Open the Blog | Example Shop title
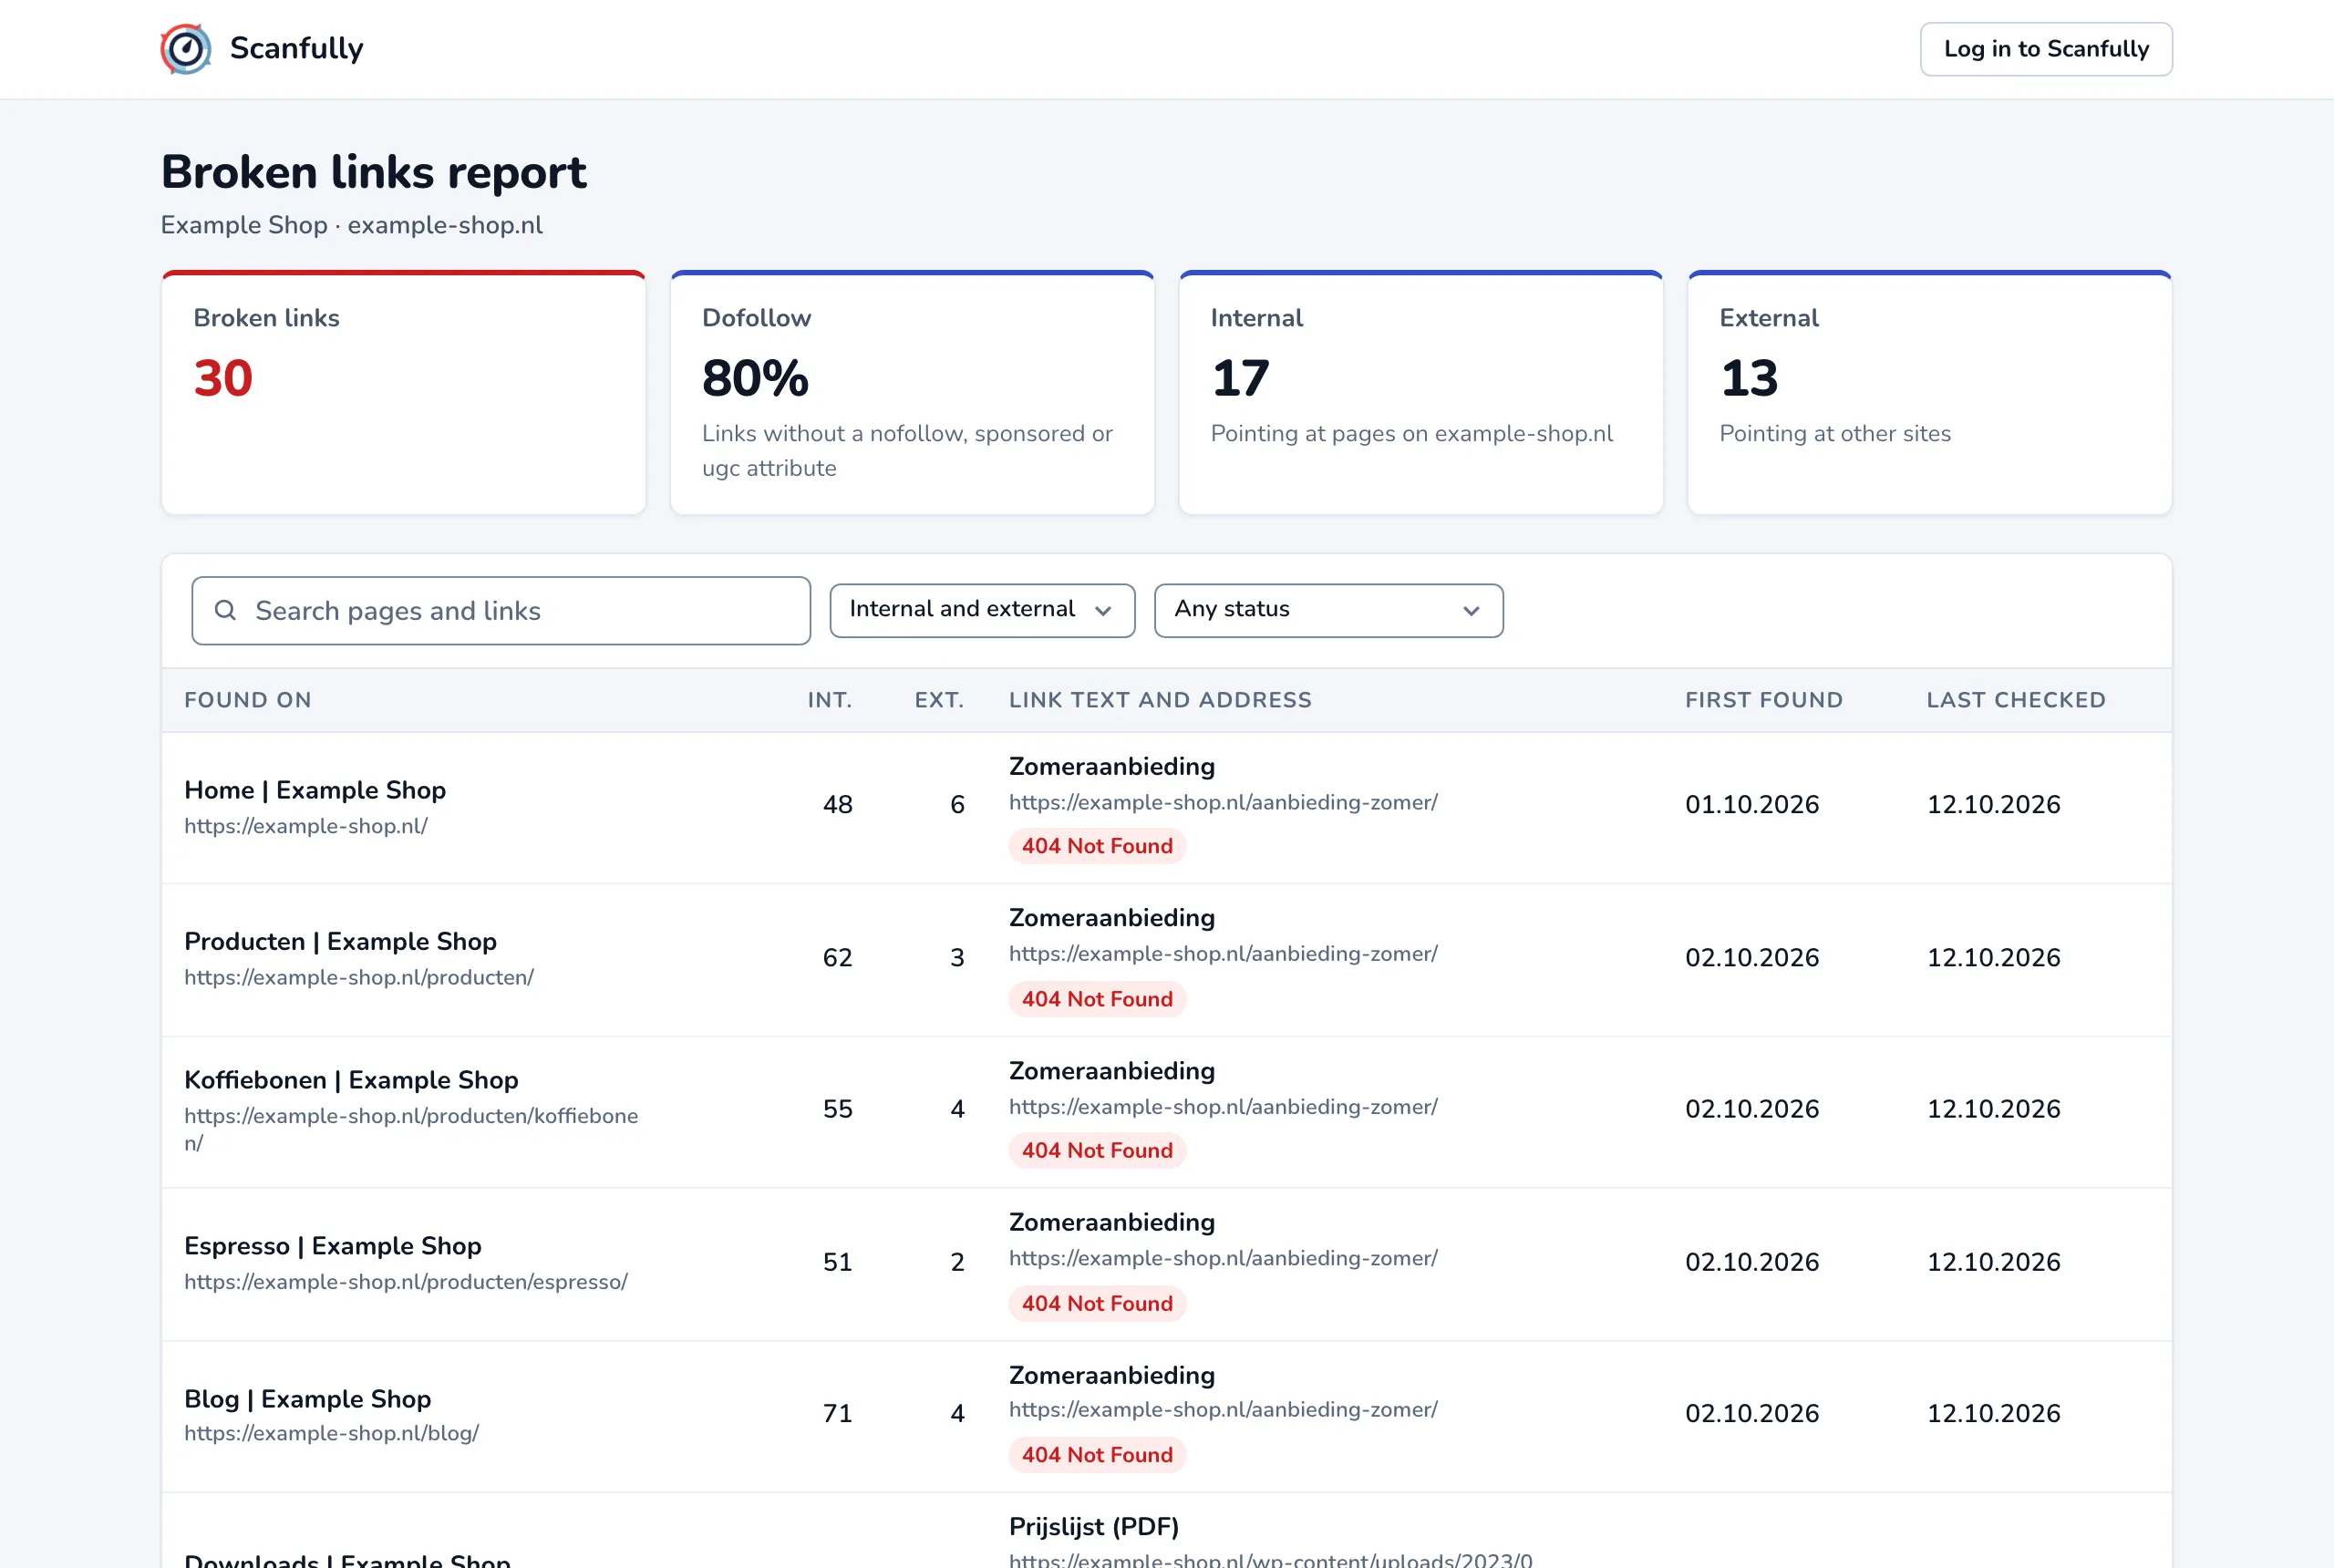Viewport: 2334px width, 1568px height. coord(308,1399)
